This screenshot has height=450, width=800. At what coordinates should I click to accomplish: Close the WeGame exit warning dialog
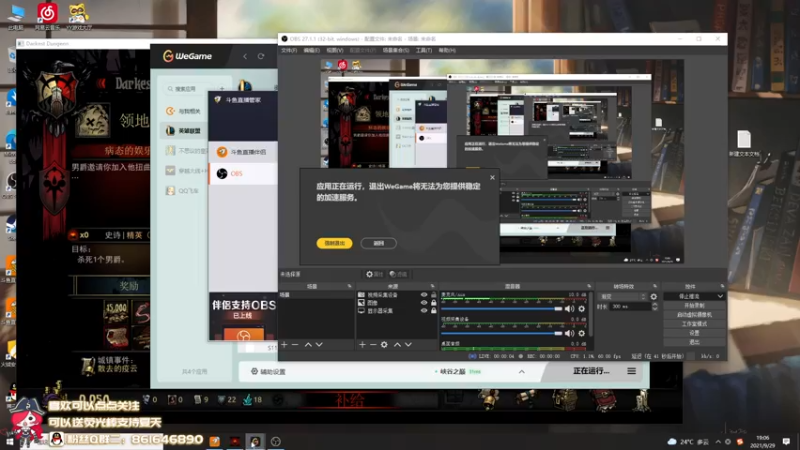coord(492,178)
